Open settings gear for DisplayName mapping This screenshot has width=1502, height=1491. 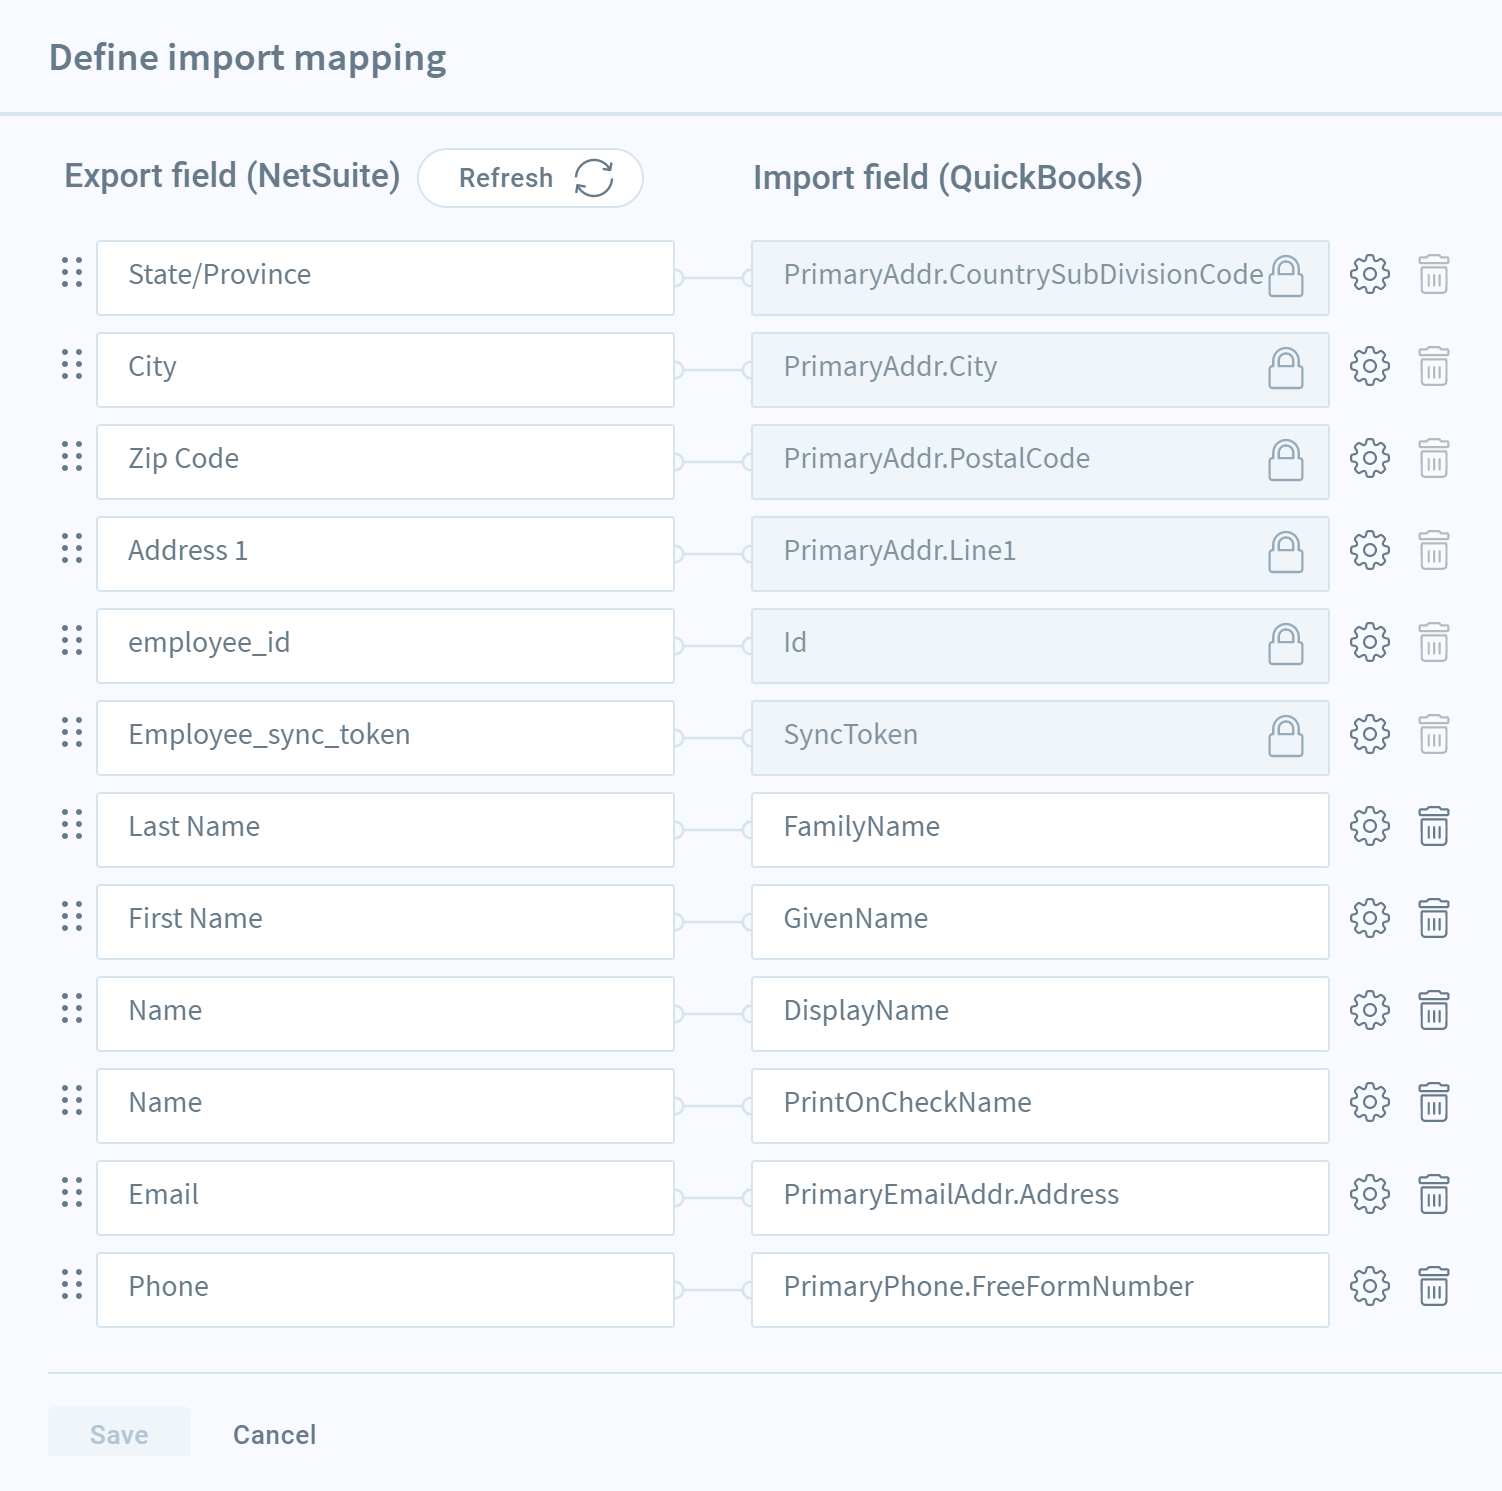click(1370, 1010)
